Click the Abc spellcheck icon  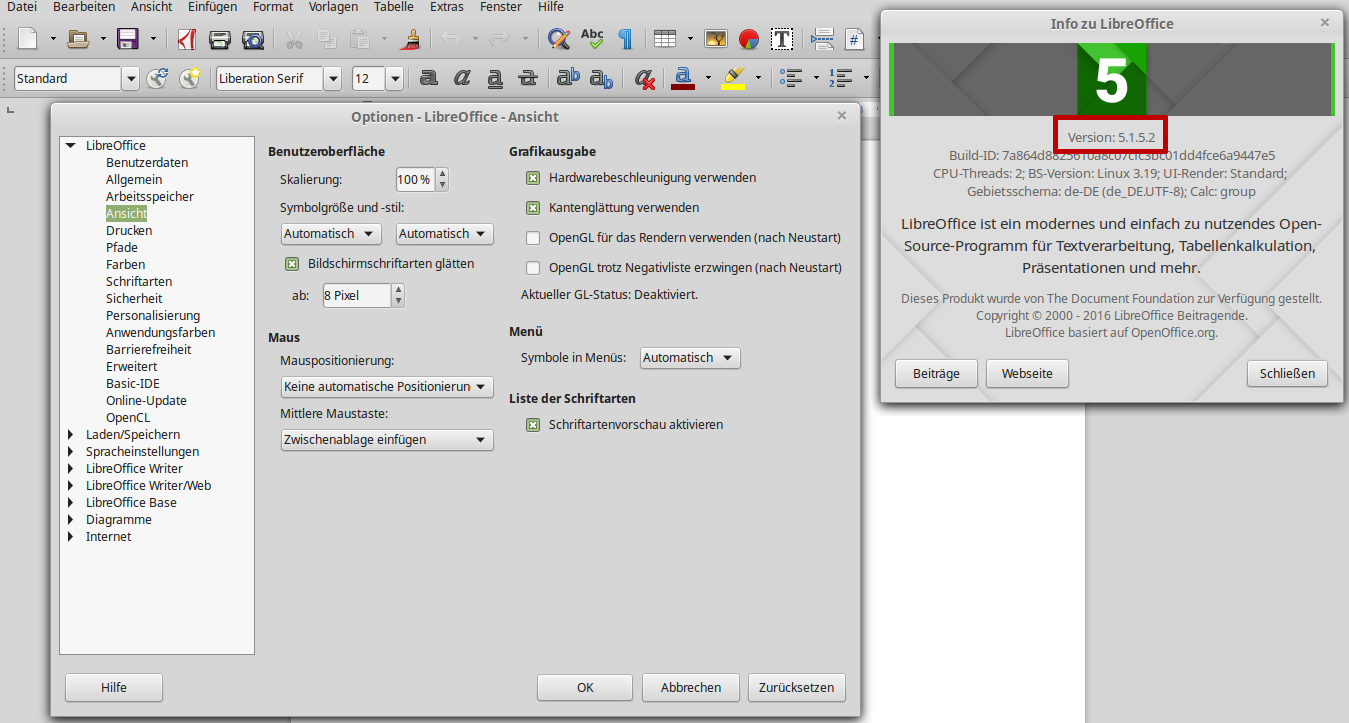592,39
